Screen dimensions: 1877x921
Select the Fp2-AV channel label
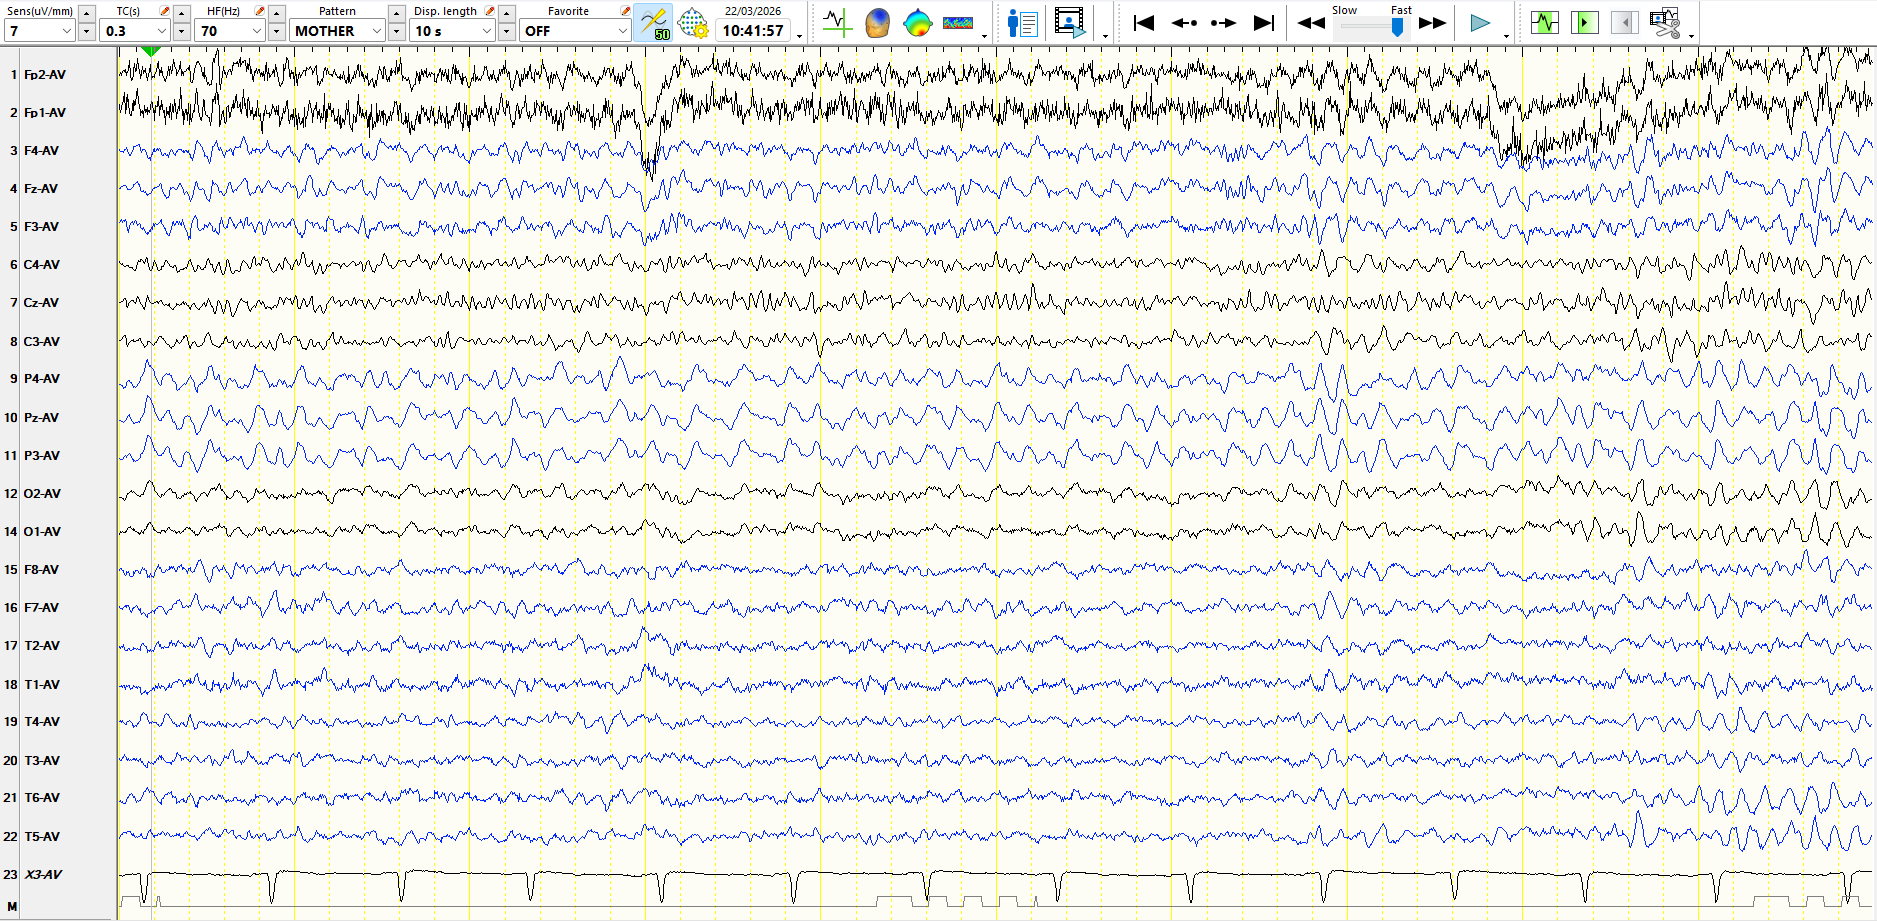coord(45,75)
